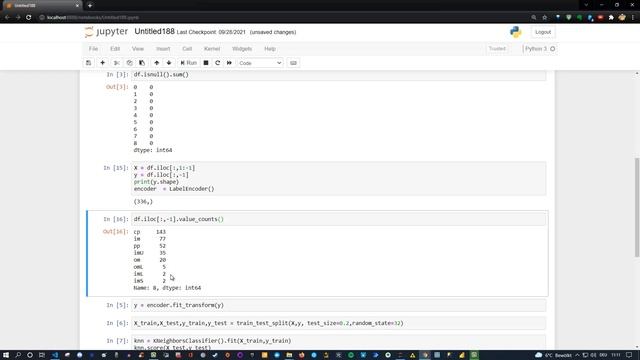640x360 pixels.
Task: Open the Widgets menu
Action: [x=242, y=49]
